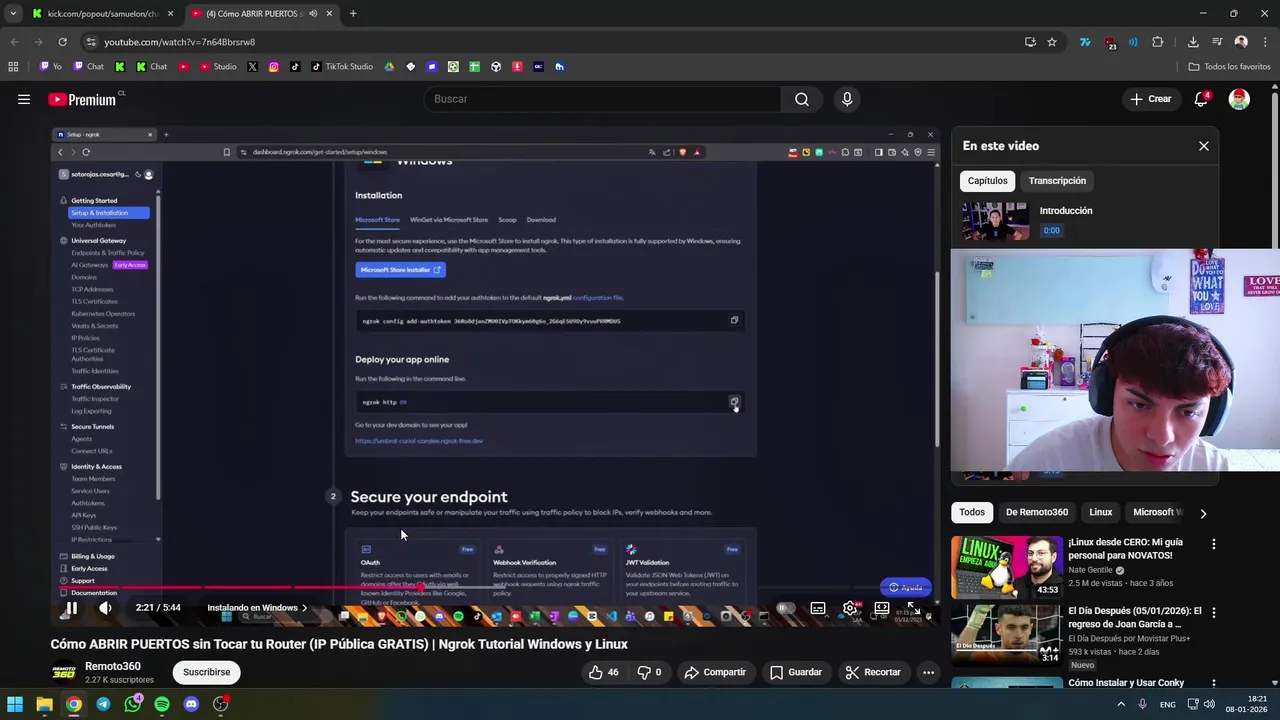This screenshot has width=1280, height=720.
Task: Go to the YouTube Premium home logo
Action: coord(82,99)
